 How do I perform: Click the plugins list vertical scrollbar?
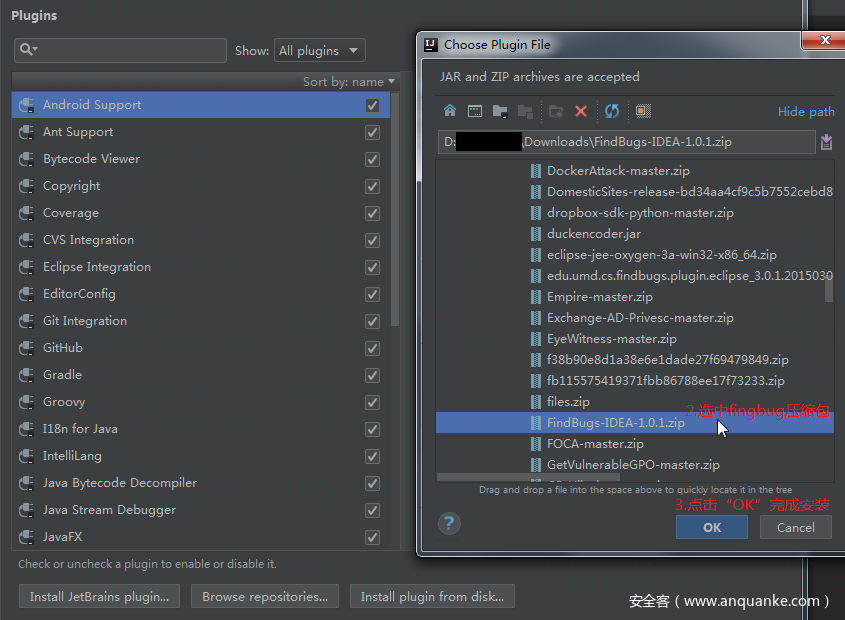(x=395, y=210)
